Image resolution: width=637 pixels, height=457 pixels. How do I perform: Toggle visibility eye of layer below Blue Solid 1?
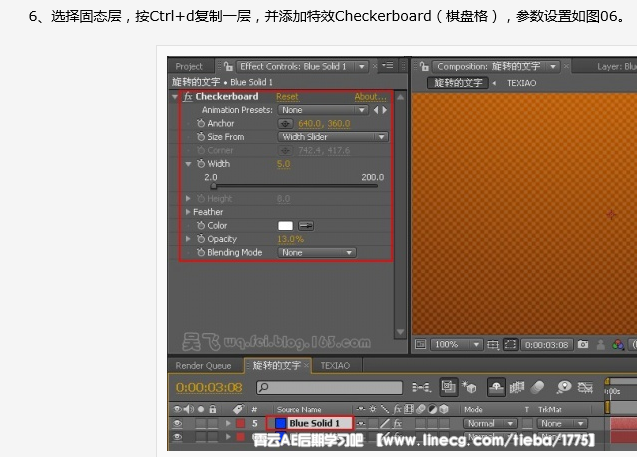coord(177,437)
